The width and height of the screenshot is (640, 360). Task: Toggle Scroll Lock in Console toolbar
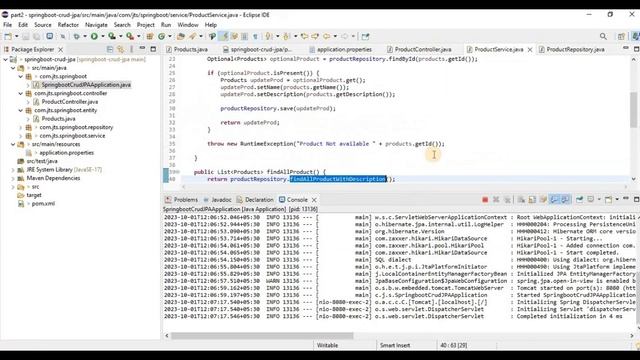pyautogui.click(x=532, y=200)
